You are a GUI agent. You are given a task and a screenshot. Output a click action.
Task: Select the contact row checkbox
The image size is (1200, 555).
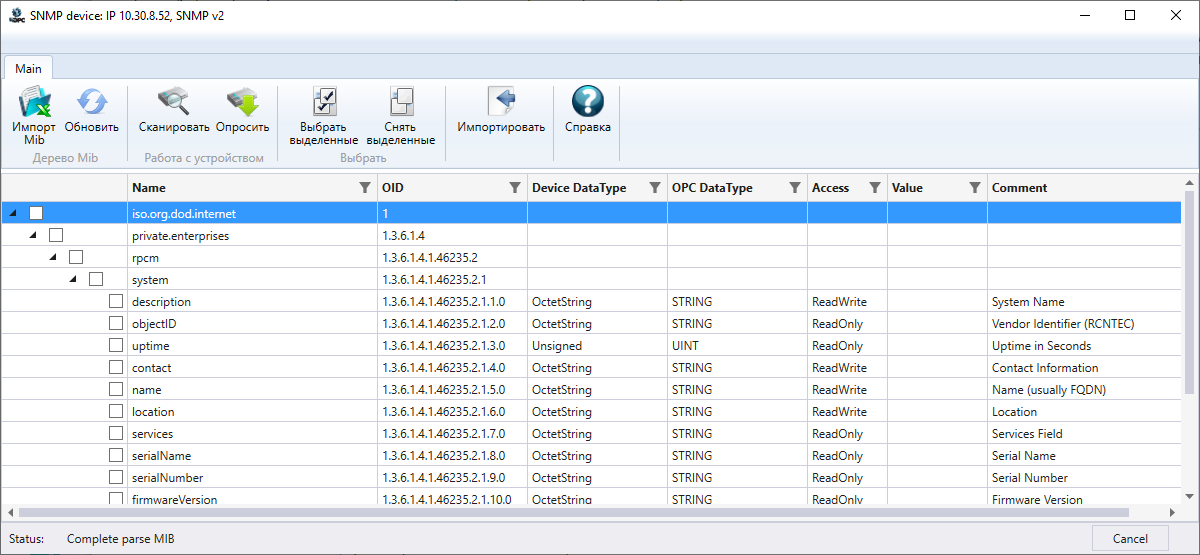116,367
